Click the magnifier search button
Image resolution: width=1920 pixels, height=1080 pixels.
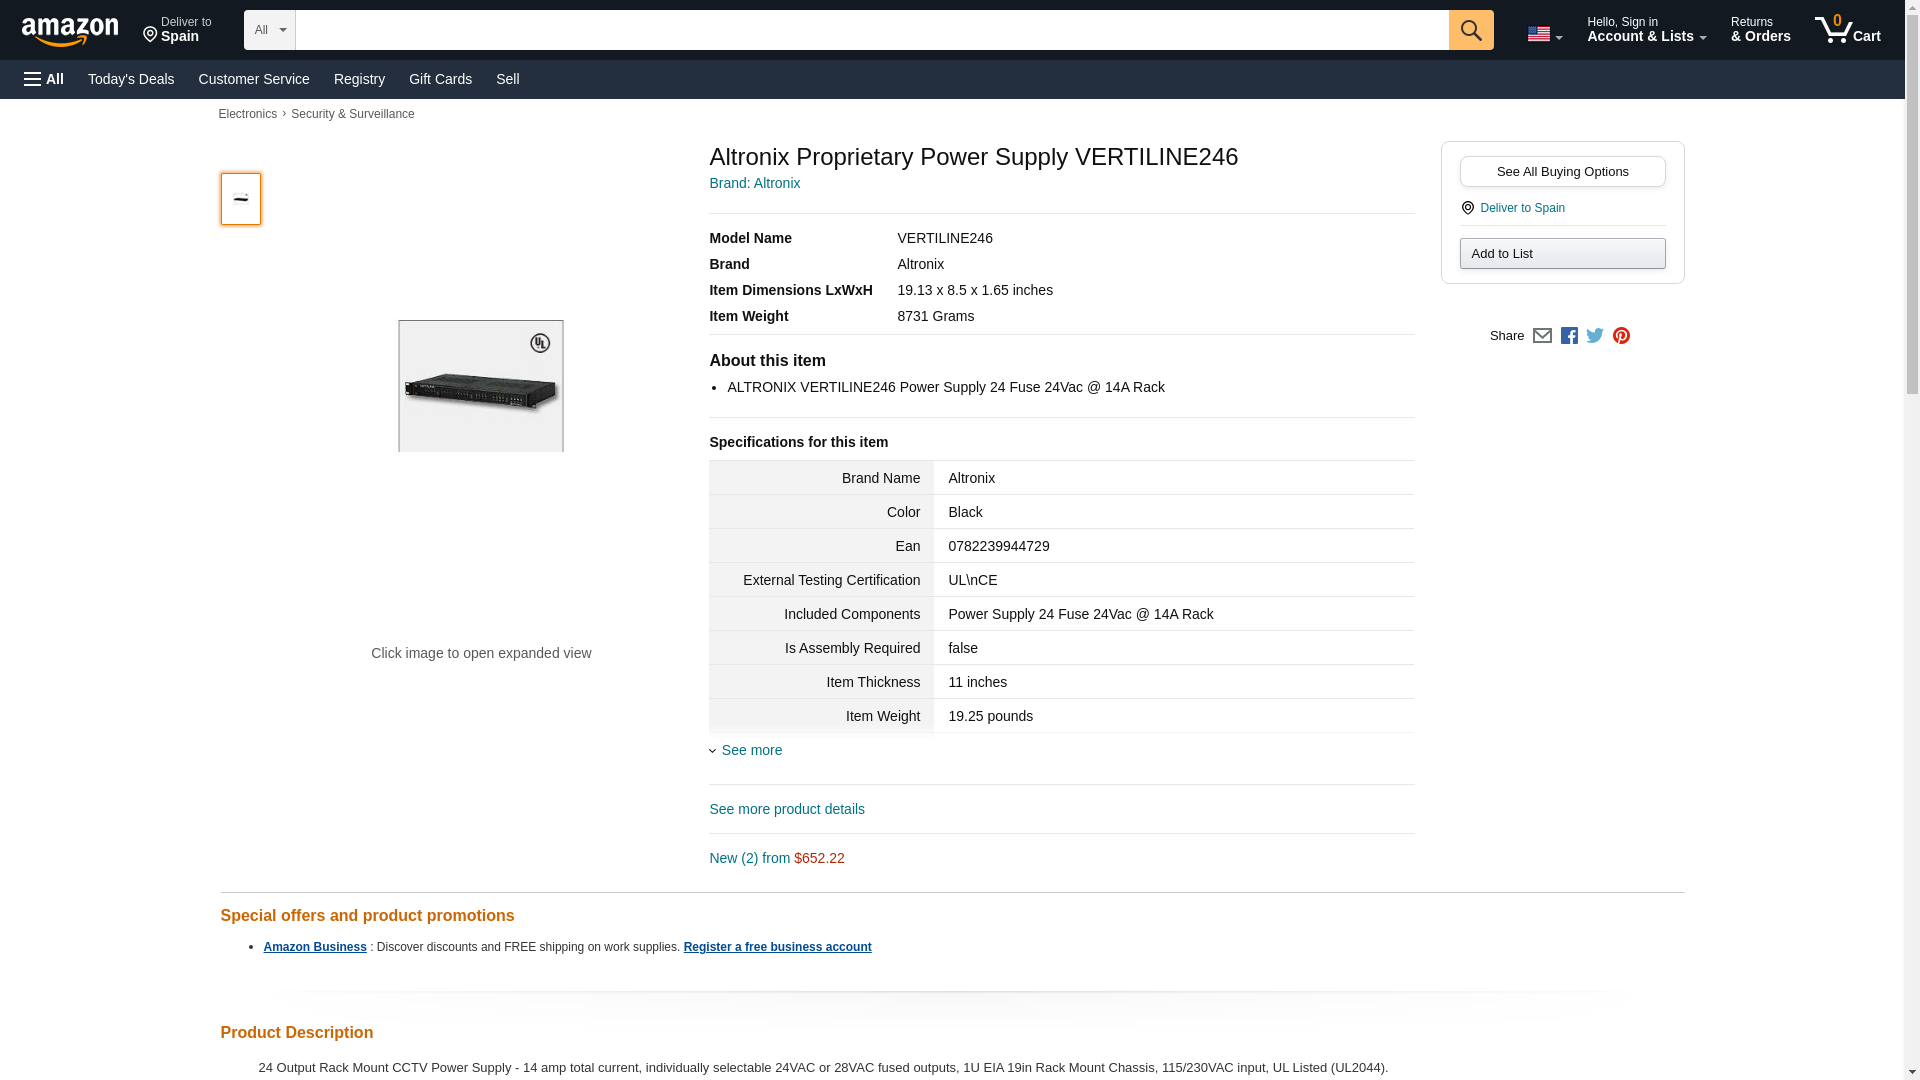coord(1470,30)
